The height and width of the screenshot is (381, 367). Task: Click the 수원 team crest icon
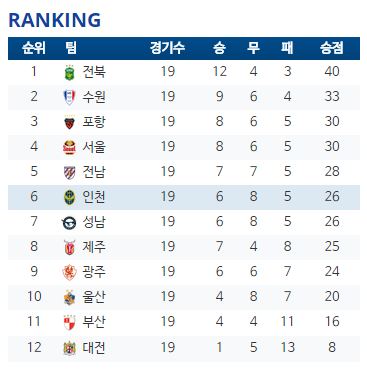pyautogui.click(x=69, y=97)
